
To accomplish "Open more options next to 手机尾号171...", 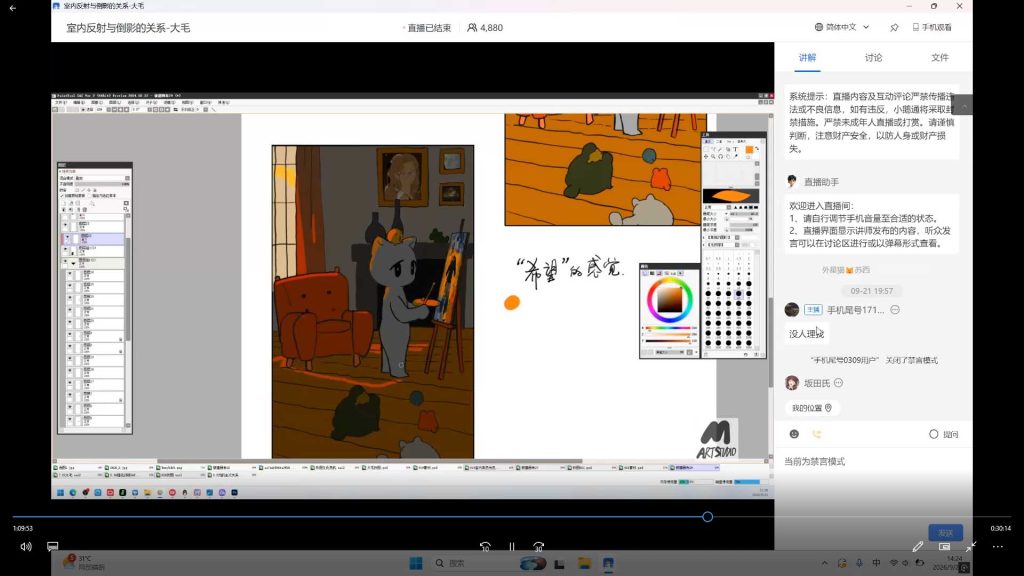I will [x=895, y=310].
